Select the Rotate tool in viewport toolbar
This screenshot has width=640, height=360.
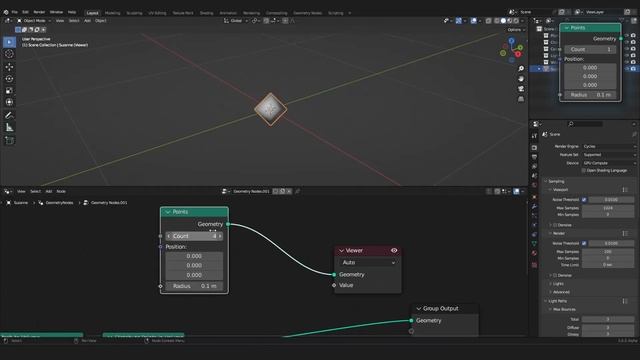[9, 79]
